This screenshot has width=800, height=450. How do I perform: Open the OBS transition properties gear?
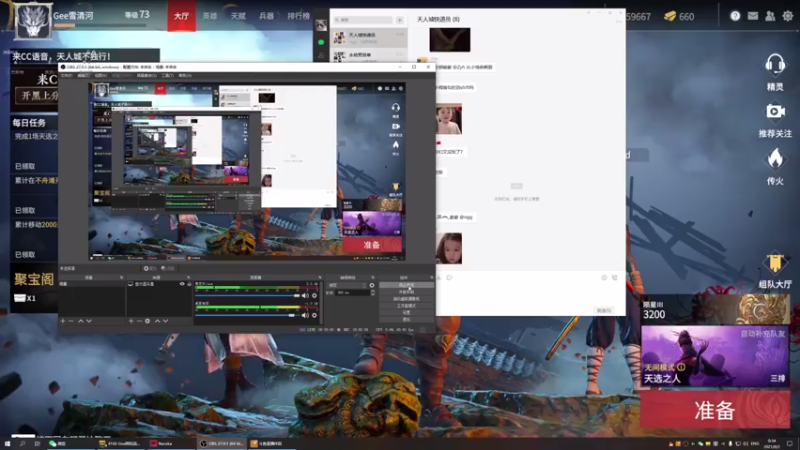pos(371,285)
